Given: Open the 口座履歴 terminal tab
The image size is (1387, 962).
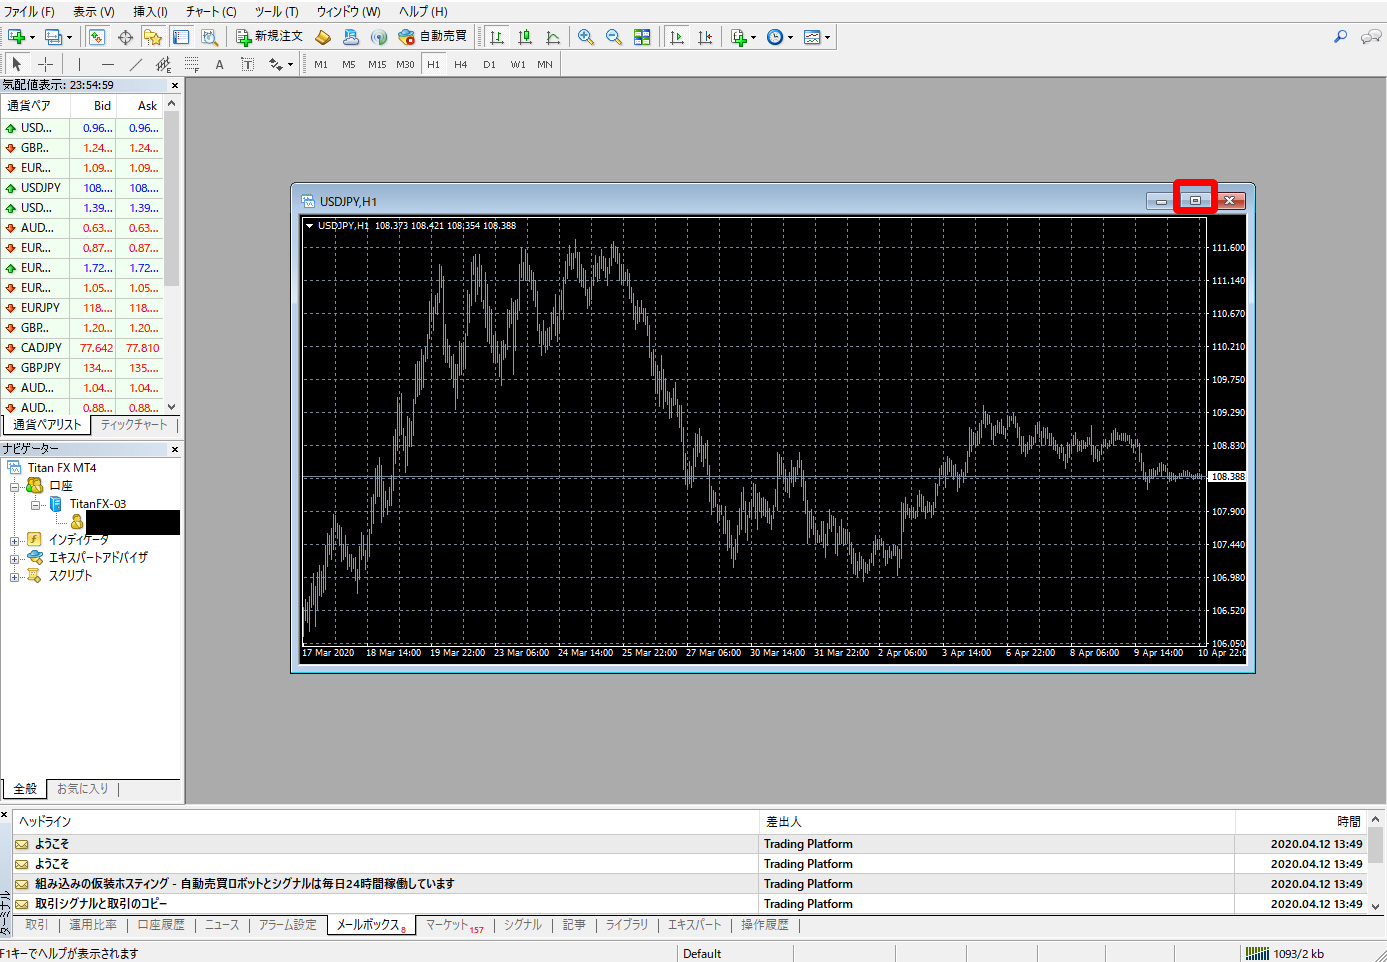Looking at the screenshot, I should coord(161,925).
